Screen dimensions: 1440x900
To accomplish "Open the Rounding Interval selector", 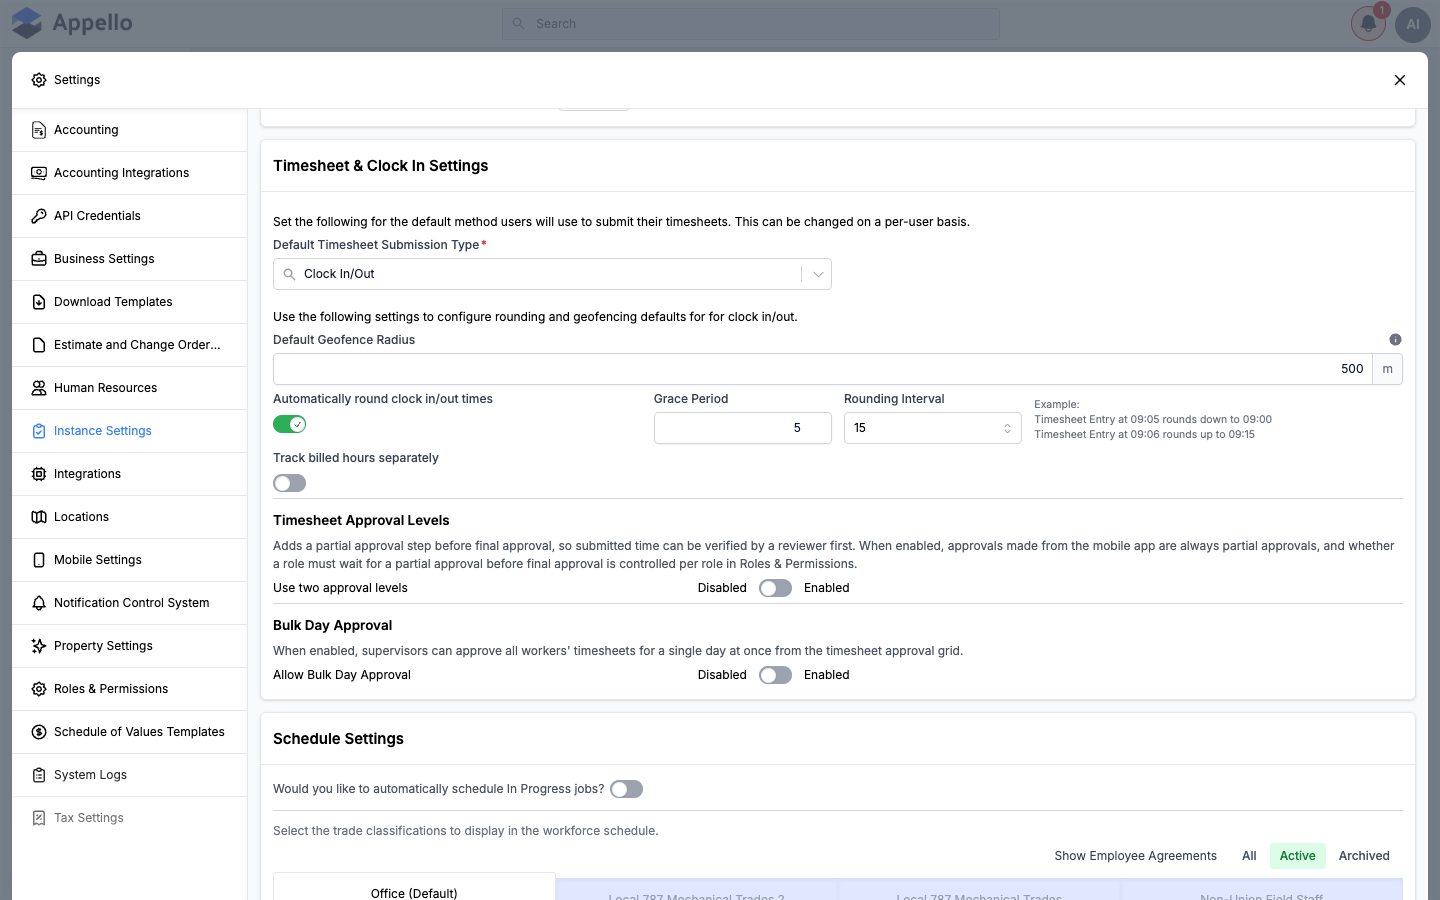I will tap(932, 428).
